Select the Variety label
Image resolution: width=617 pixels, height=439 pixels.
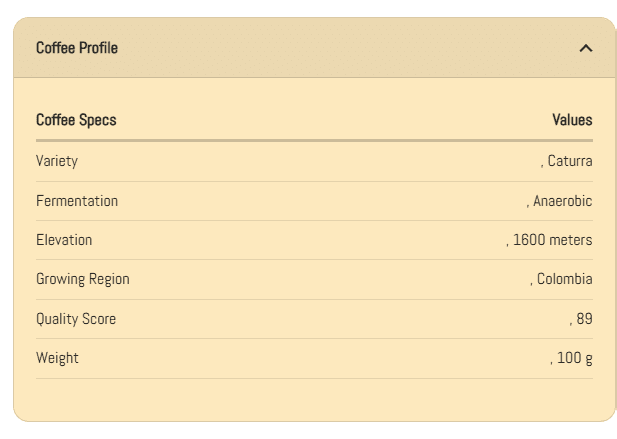pyautogui.click(x=57, y=161)
